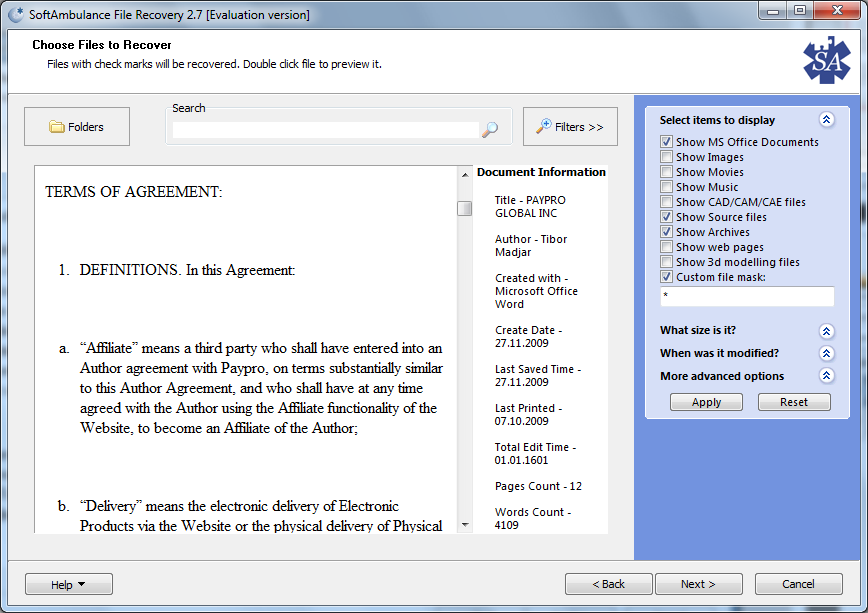This screenshot has width=868, height=613.
Task: Expand the What size is it? section
Action: click(826, 331)
